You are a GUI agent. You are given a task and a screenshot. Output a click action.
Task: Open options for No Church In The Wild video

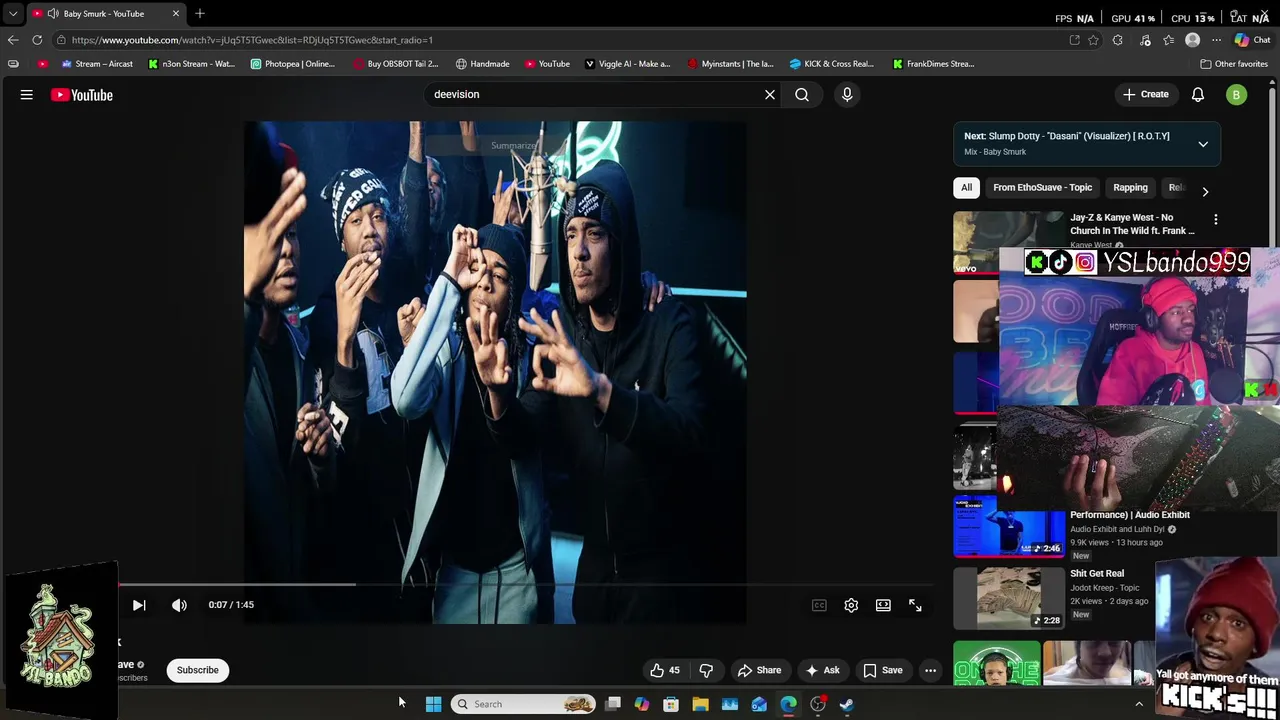[x=1216, y=219]
